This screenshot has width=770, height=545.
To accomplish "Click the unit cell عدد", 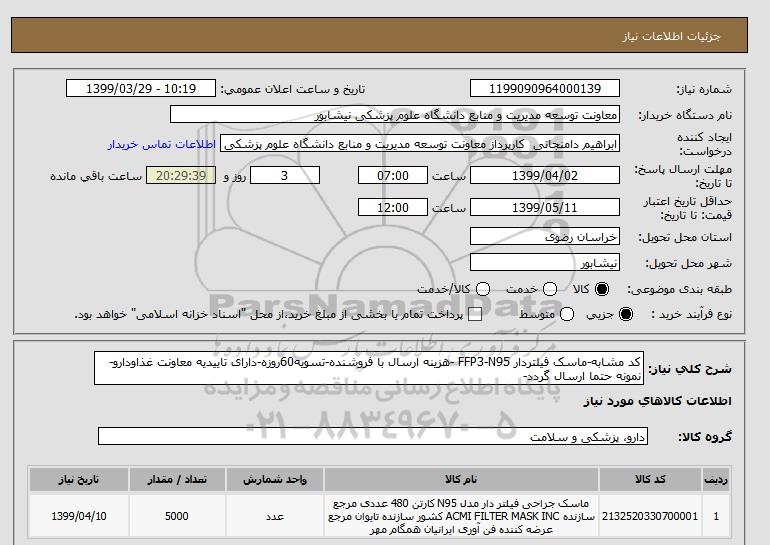I will click(x=275, y=517).
